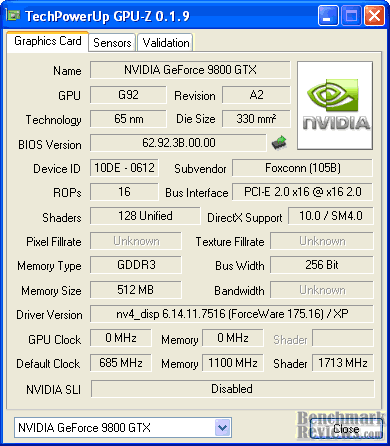The width and height of the screenshot is (390, 446).
Task: Click the GPU Clock value 0 MHz
Action: (121, 338)
